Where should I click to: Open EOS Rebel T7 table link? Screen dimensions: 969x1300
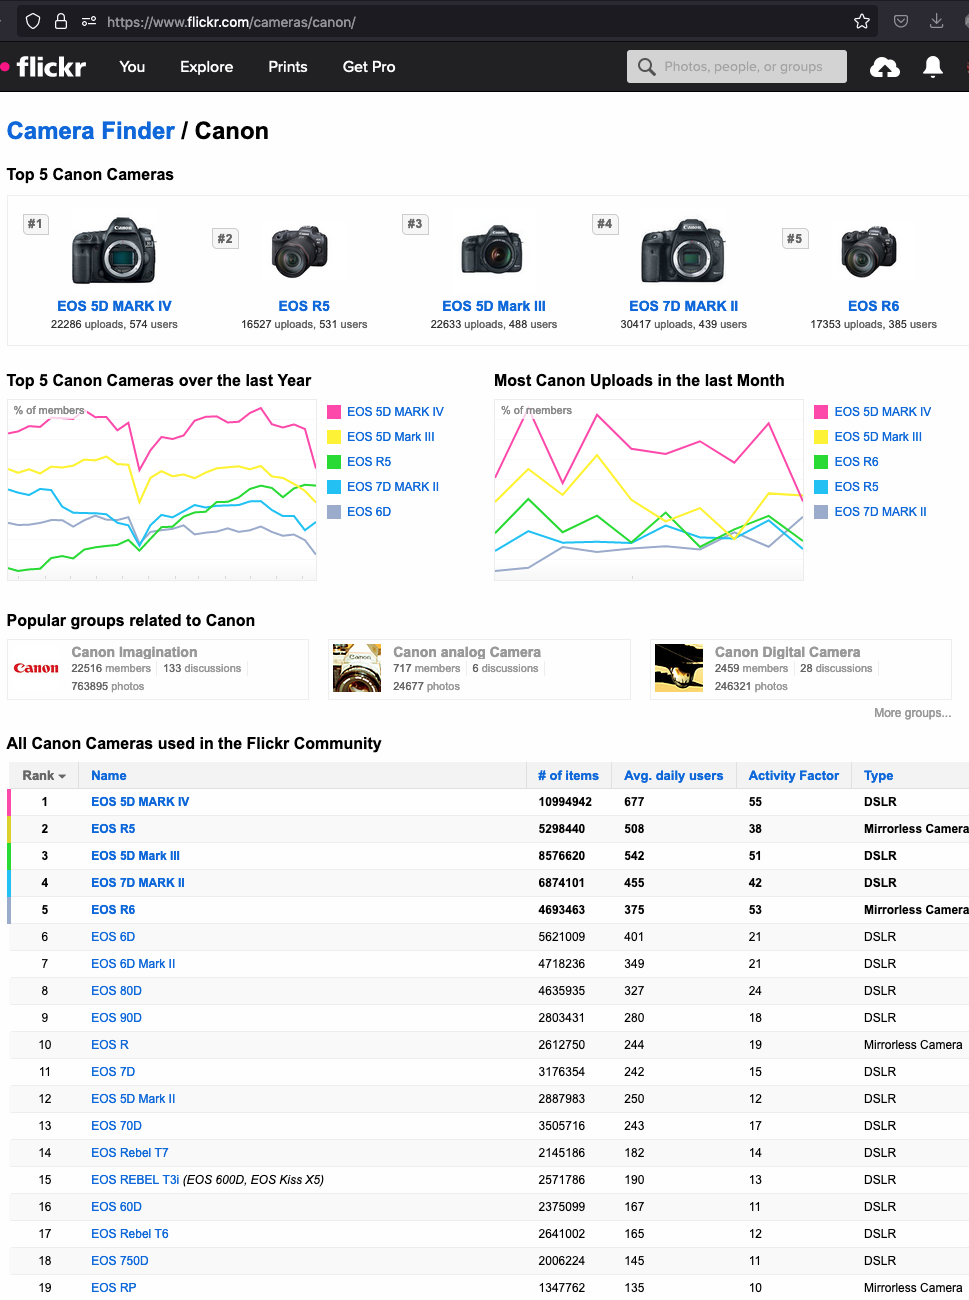[x=130, y=1153]
